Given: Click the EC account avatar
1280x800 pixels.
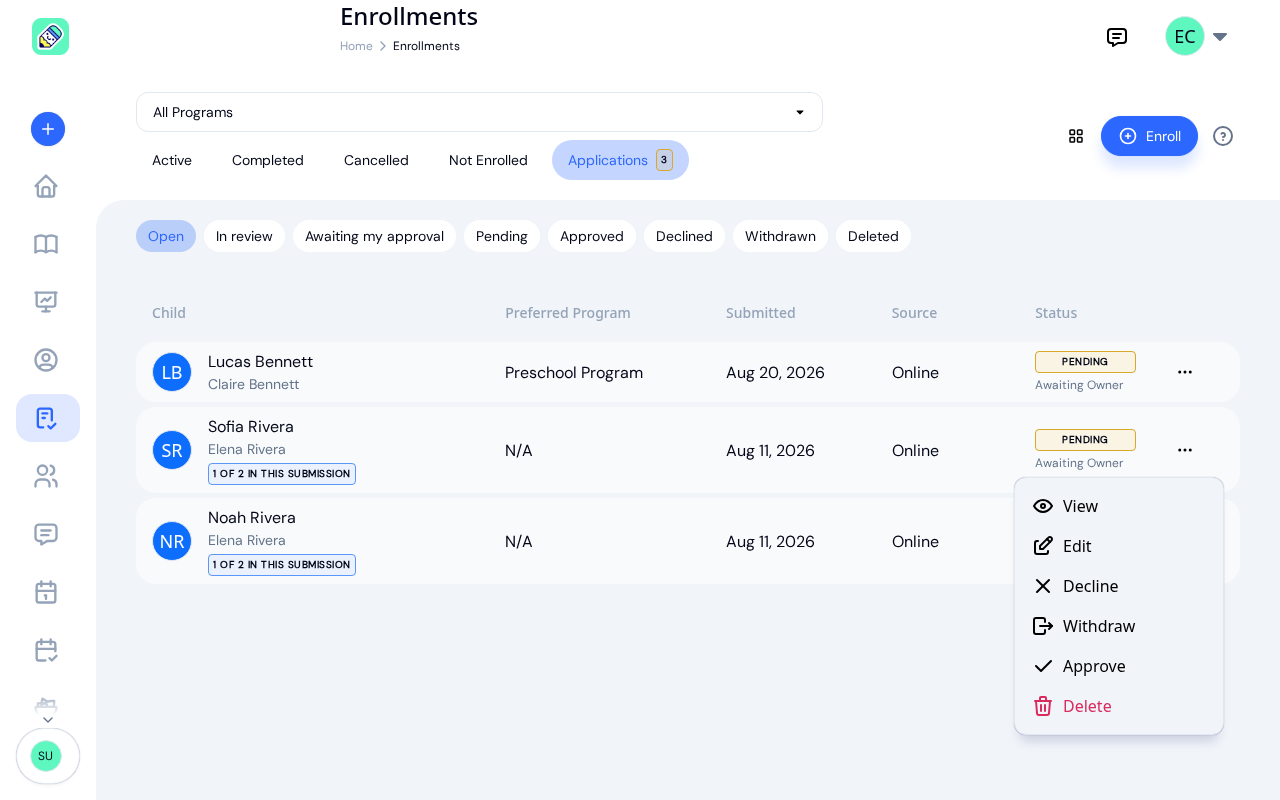Looking at the screenshot, I should [x=1185, y=36].
